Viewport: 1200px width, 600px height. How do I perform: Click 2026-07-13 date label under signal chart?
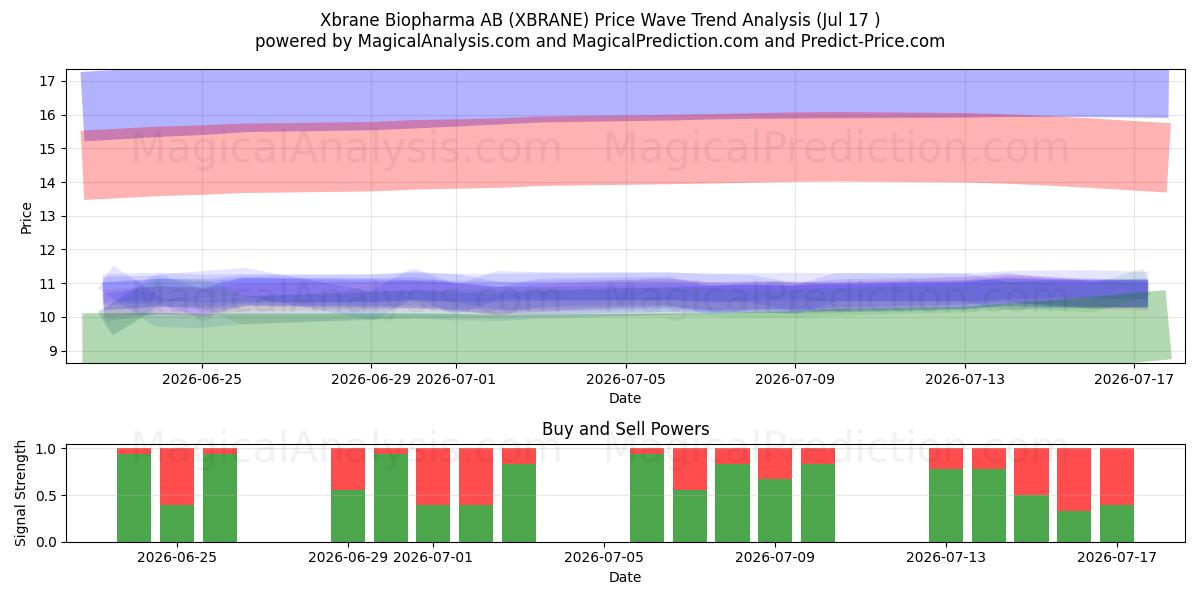coord(946,558)
